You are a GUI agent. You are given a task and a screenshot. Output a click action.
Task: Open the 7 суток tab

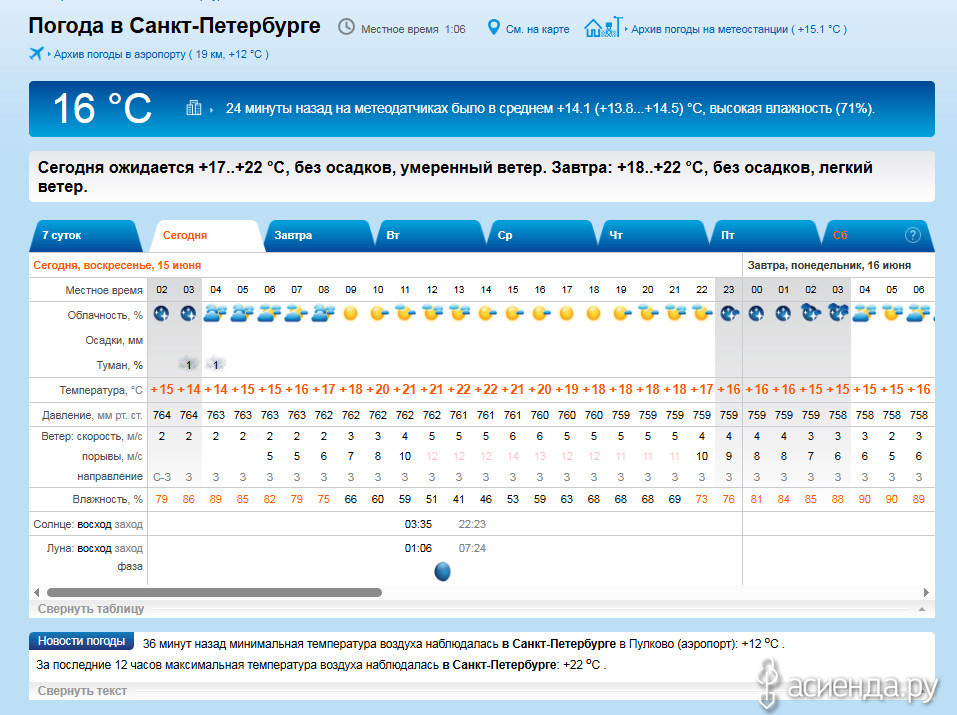[x=85, y=236]
